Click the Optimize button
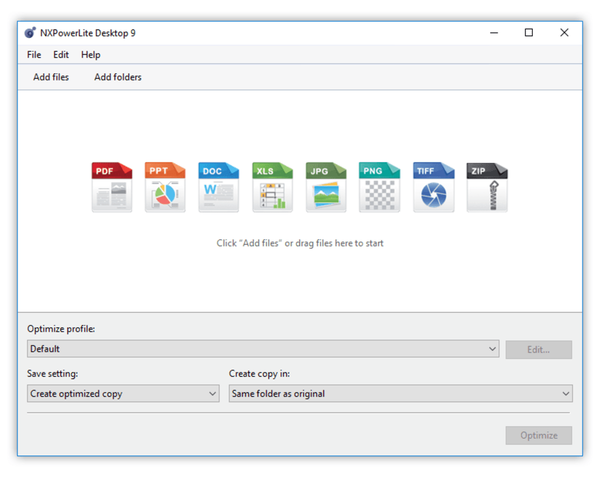Screen dimensions: 600x479 [539, 435]
